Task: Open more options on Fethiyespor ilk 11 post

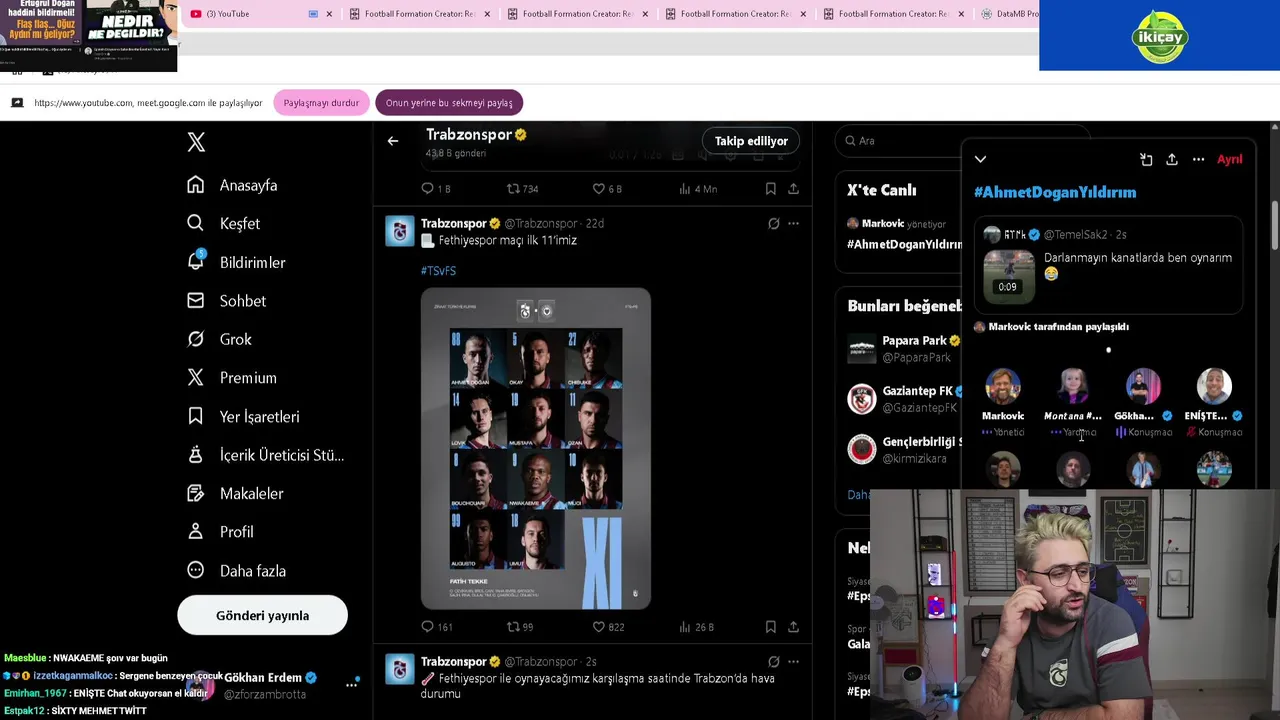Action: pyautogui.click(x=793, y=223)
